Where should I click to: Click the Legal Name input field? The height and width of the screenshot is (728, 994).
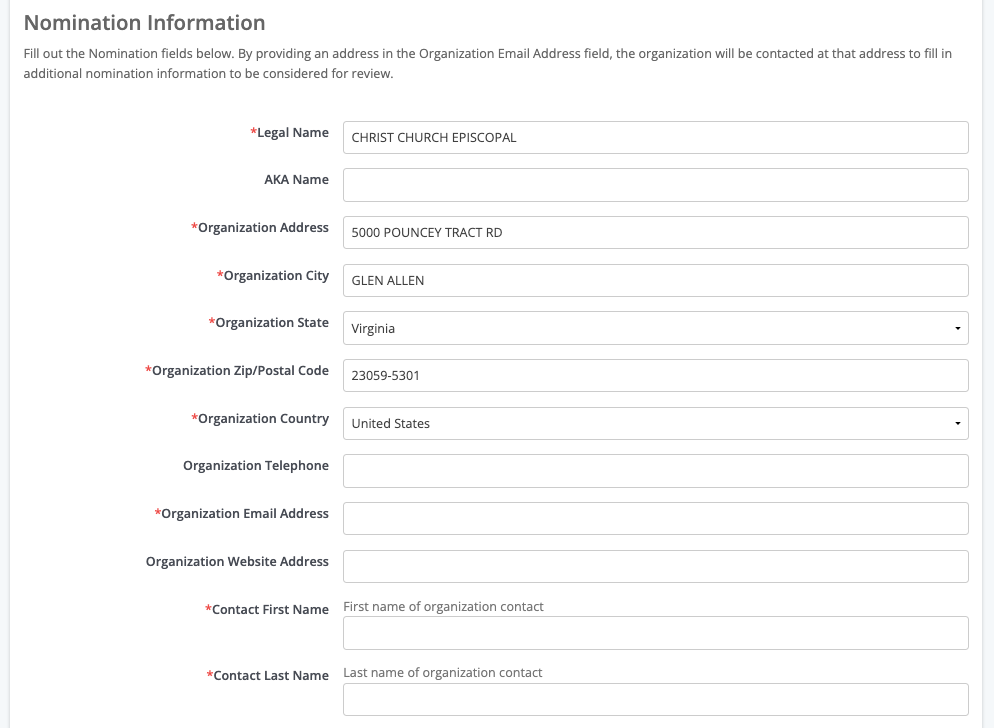coord(655,138)
